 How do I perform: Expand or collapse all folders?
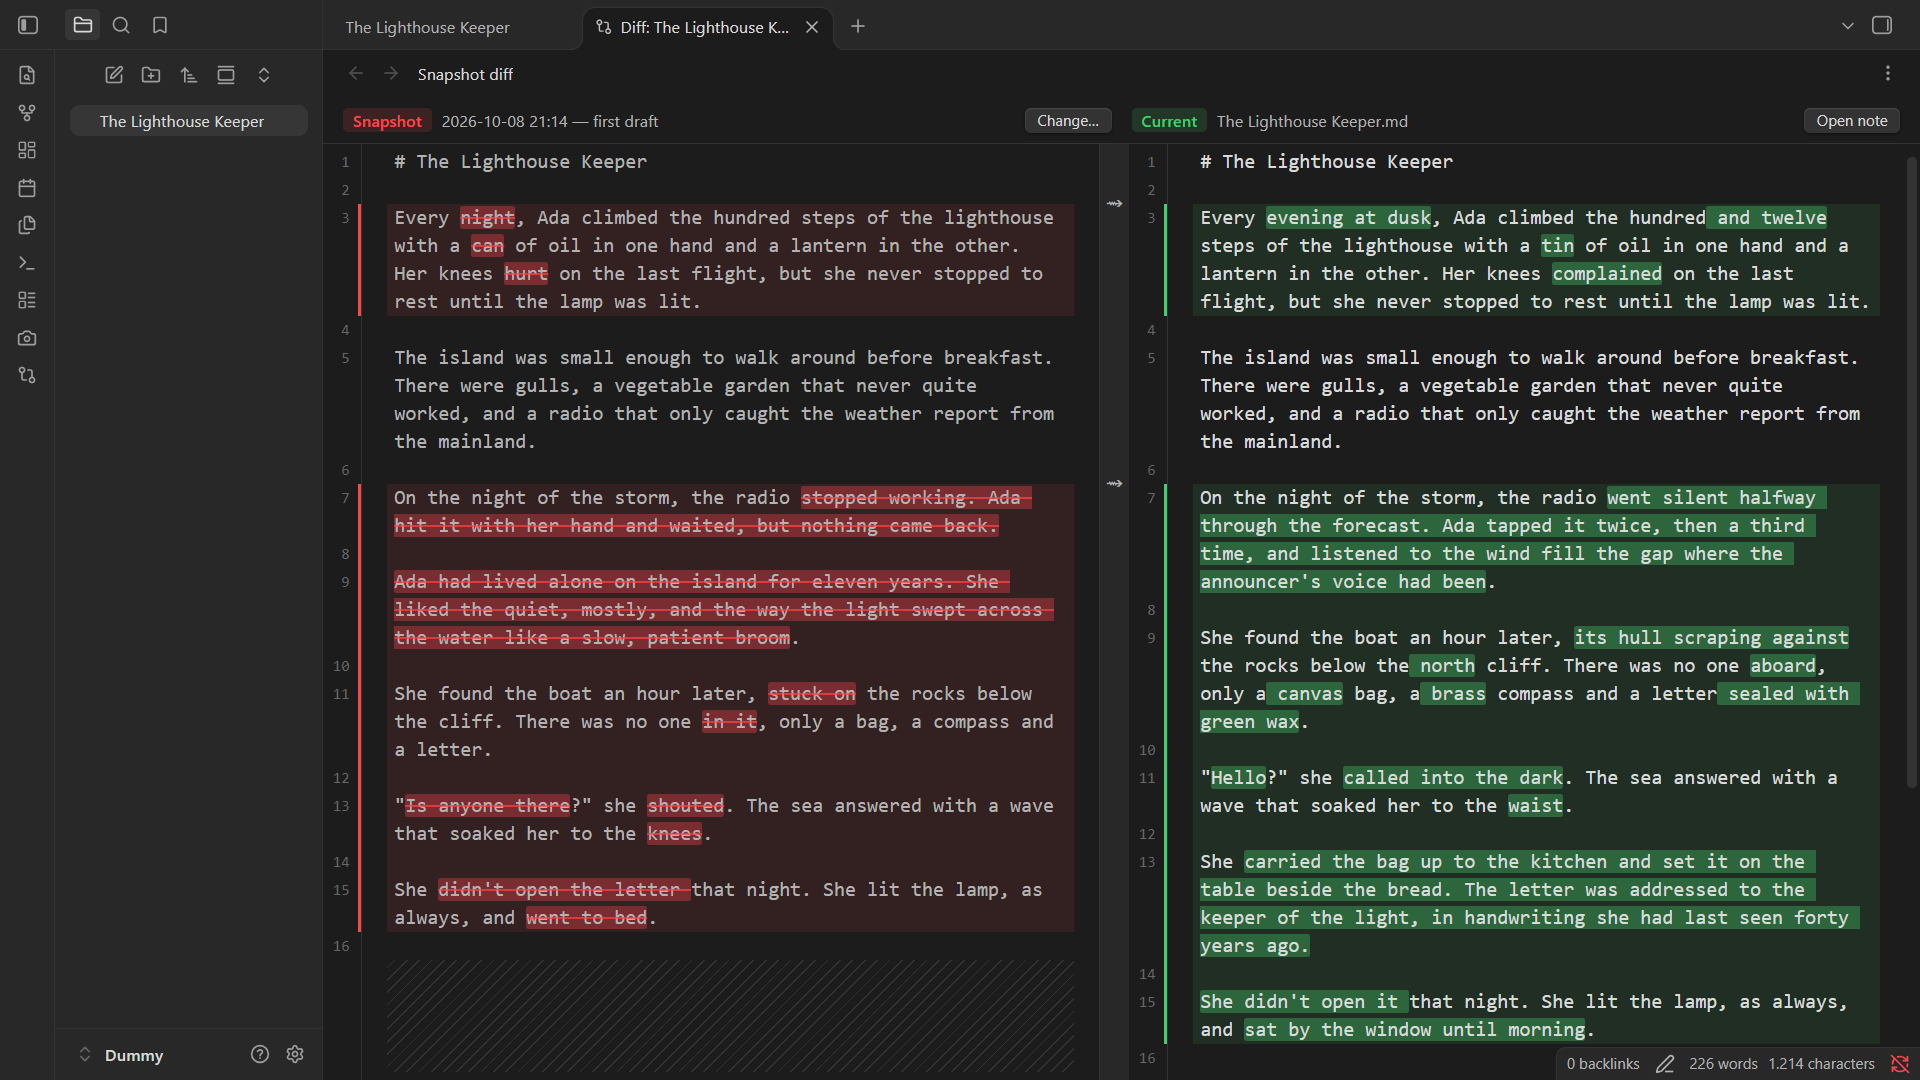(264, 75)
